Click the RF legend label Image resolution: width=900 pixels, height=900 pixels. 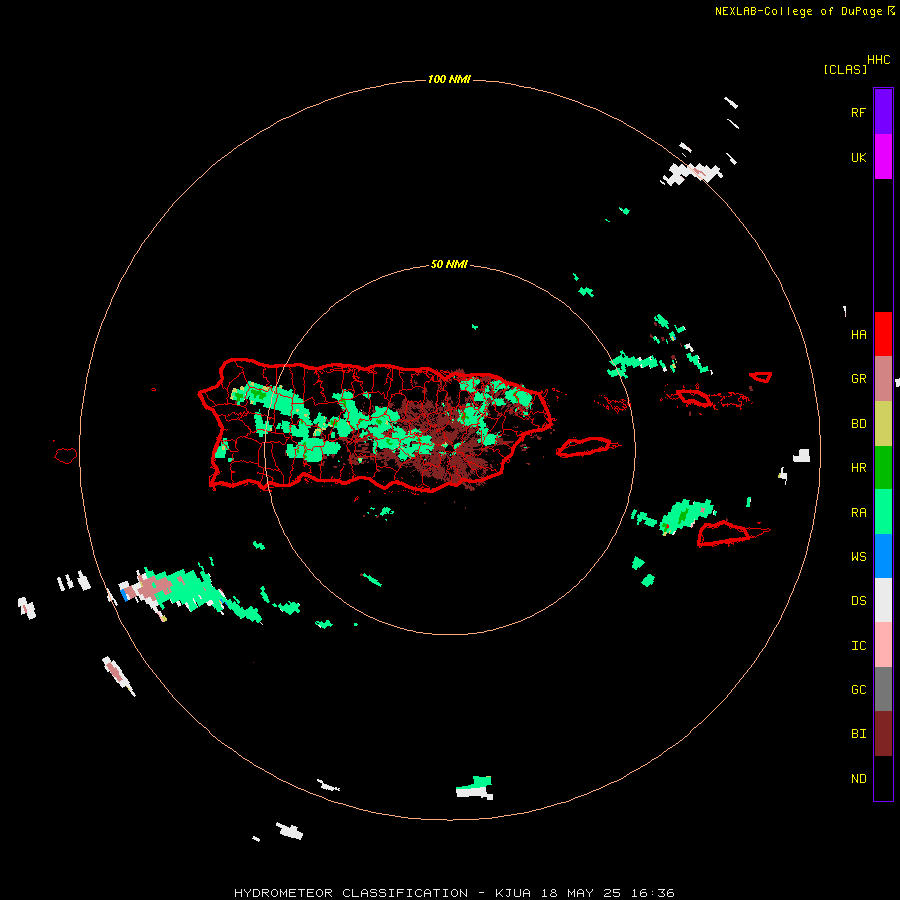tap(858, 112)
